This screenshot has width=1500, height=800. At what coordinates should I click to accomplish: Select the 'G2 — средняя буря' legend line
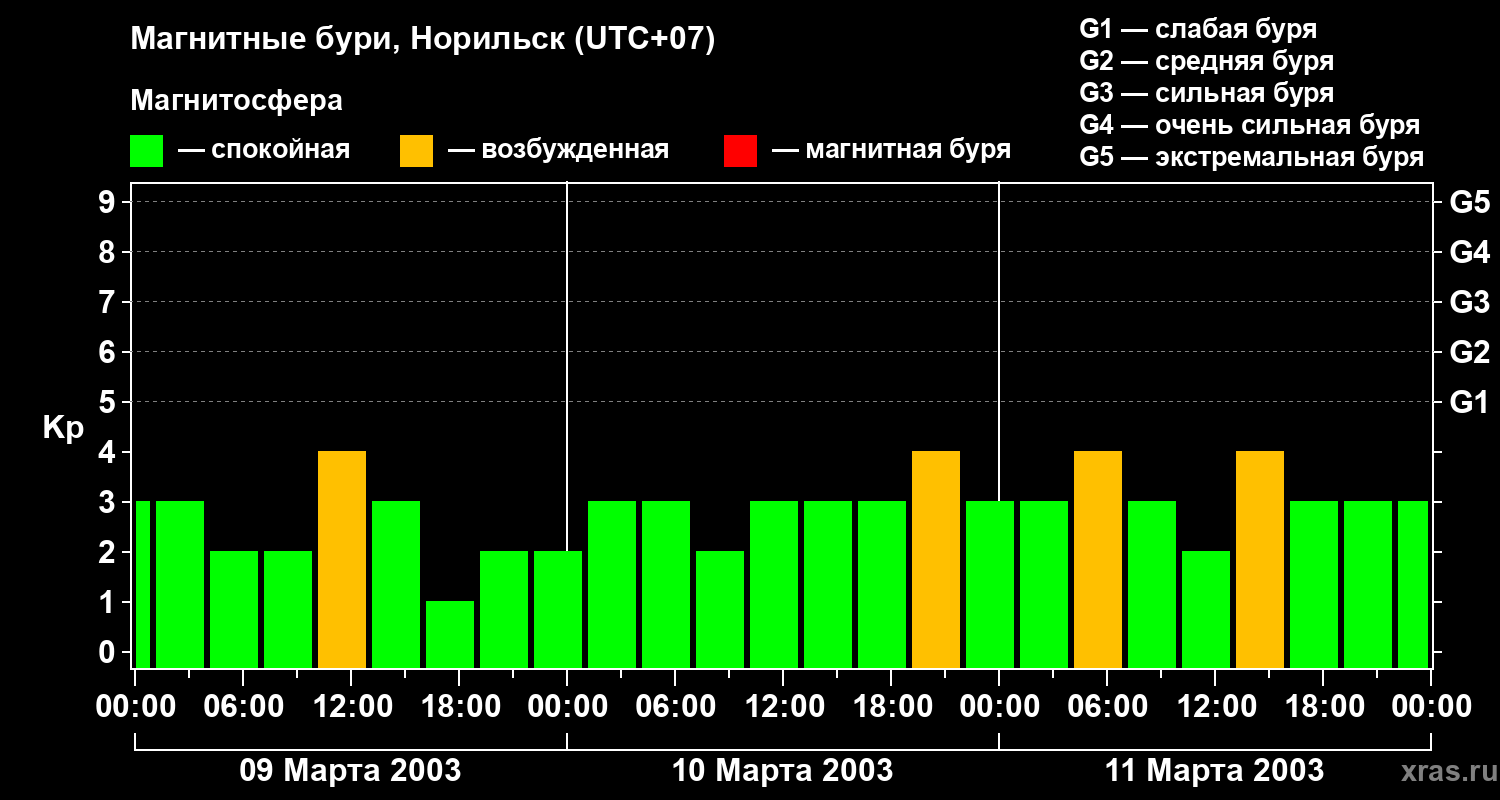1206,61
